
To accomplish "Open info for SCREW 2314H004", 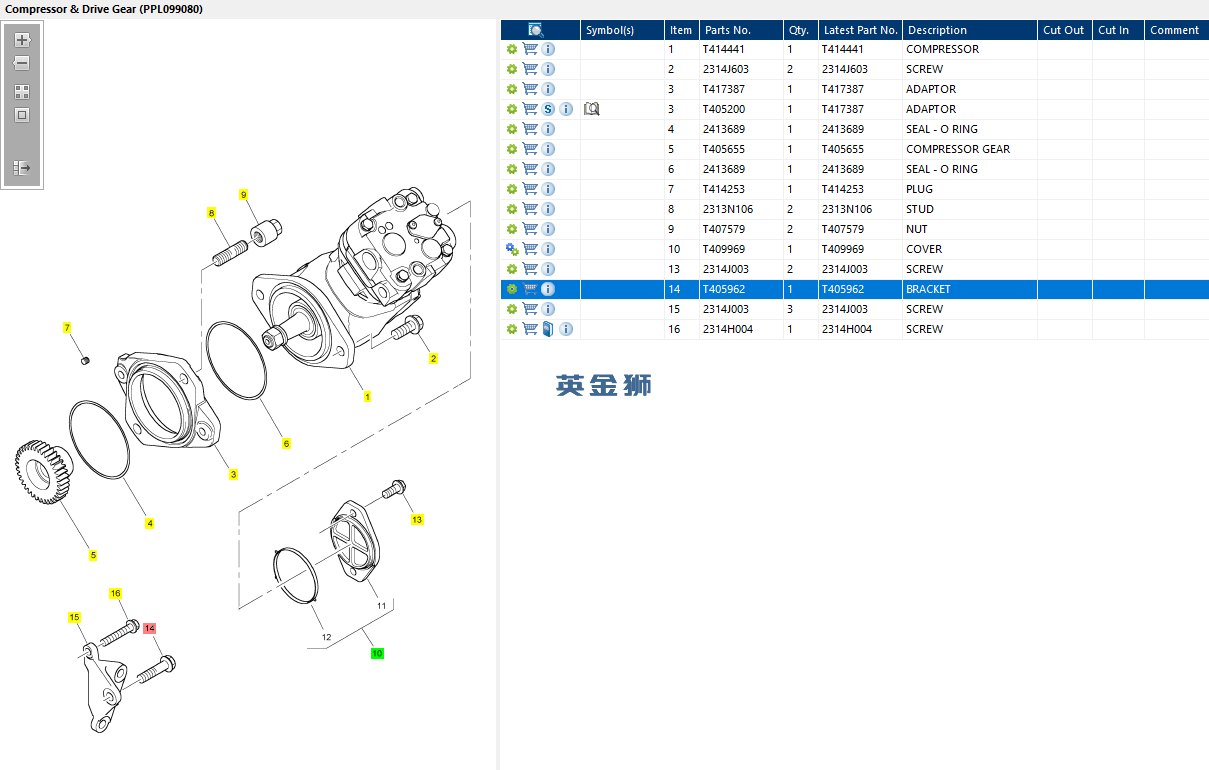I will [566, 329].
